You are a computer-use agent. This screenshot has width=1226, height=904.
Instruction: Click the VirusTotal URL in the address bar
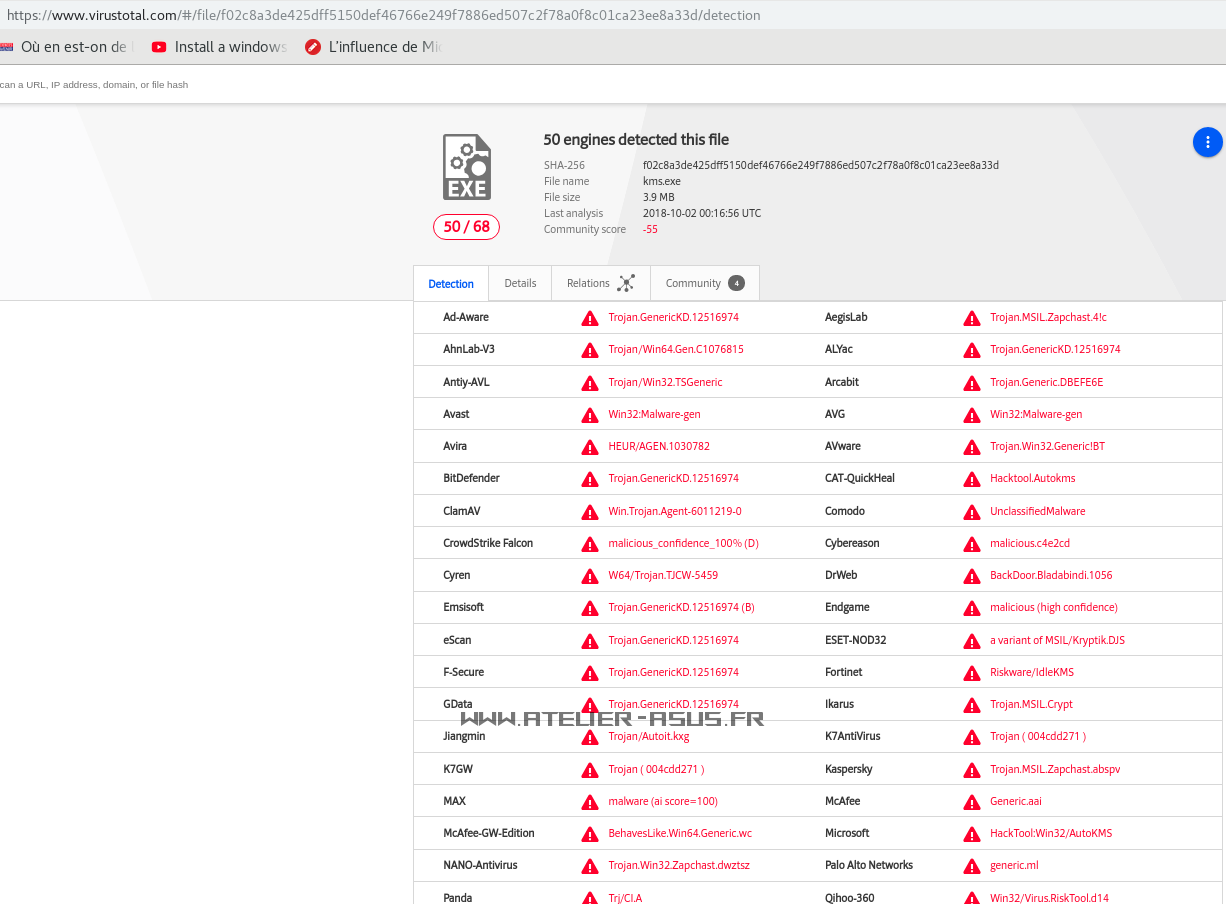click(383, 15)
